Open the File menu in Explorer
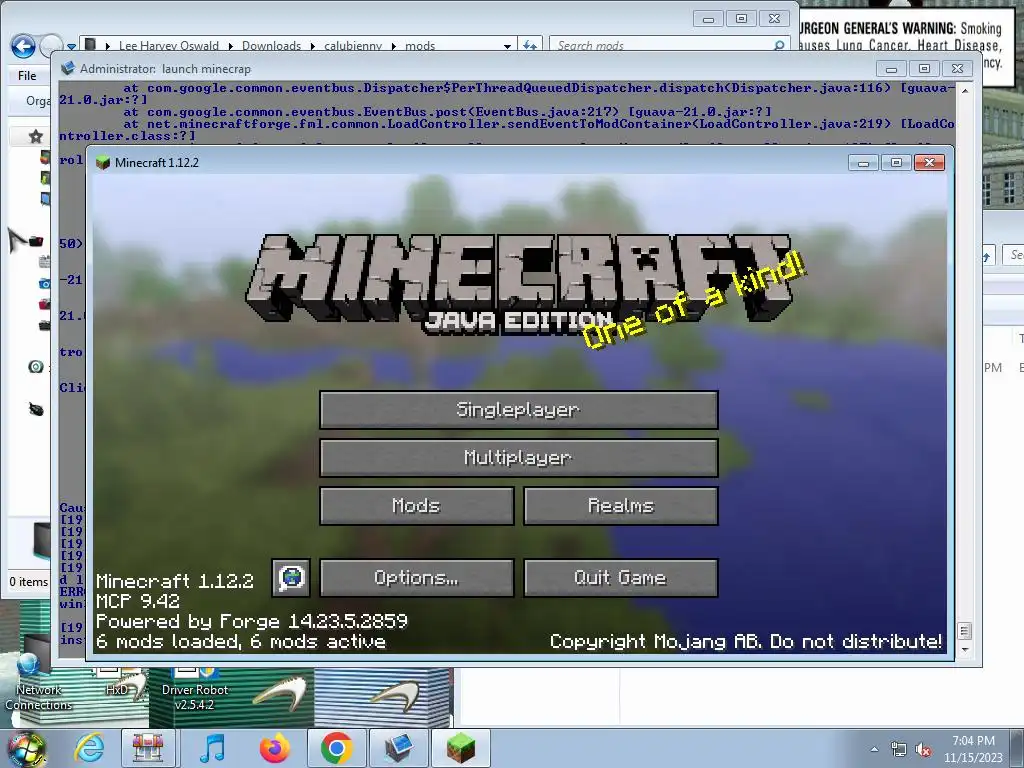 [27, 76]
